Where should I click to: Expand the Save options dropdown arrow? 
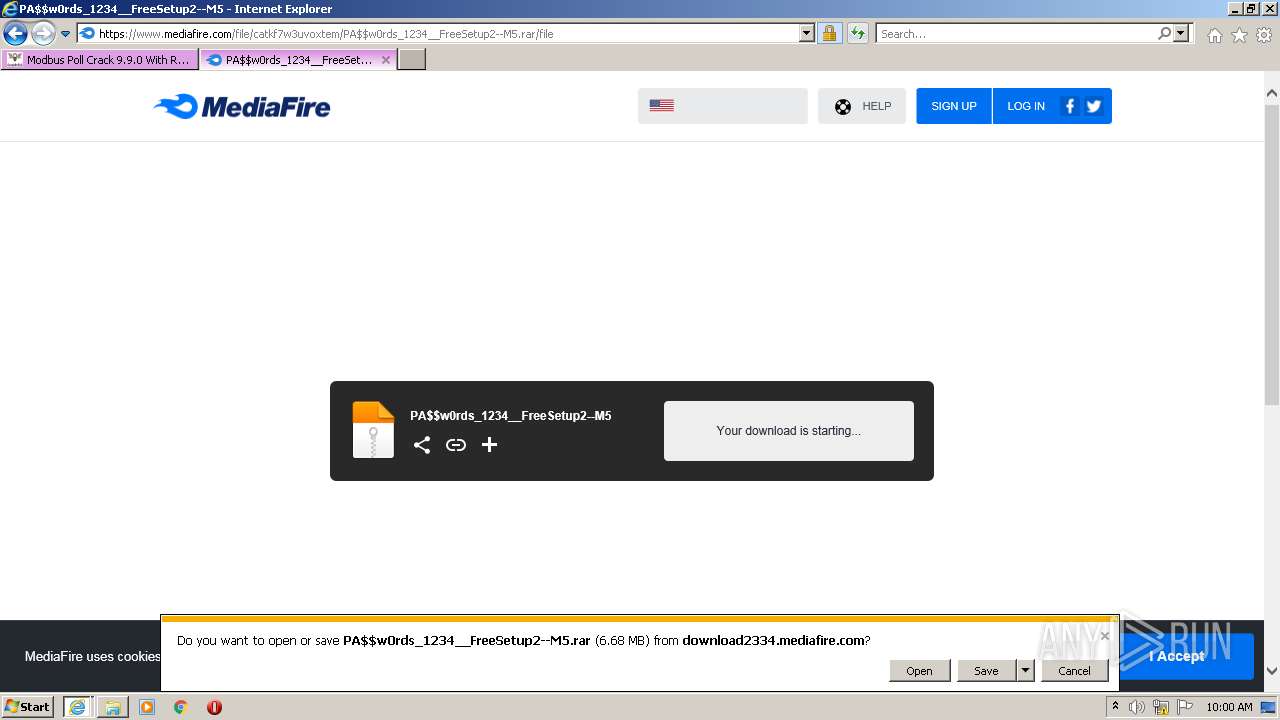pyautogui.click(x=1025, y=671)
